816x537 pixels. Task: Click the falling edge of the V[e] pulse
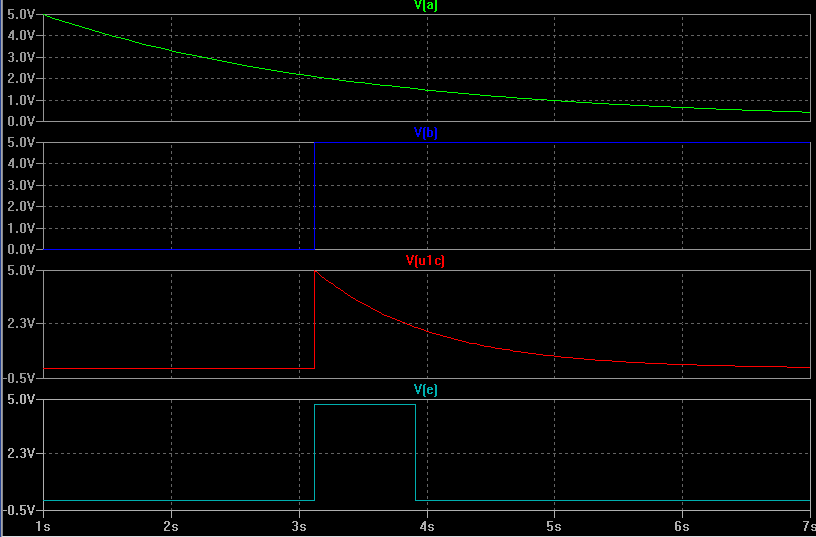coord(415,452)
